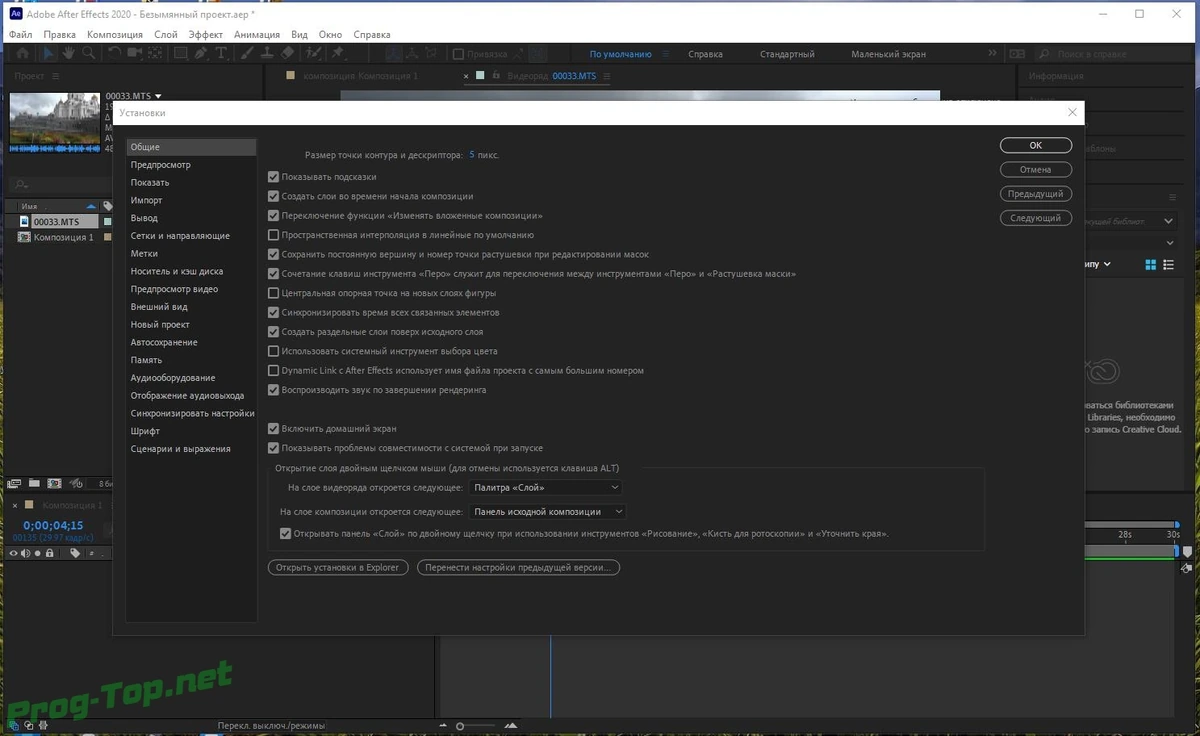Go to "Следующий" preferences page
Screen dimensions: 1200x736
point(1036,218)
